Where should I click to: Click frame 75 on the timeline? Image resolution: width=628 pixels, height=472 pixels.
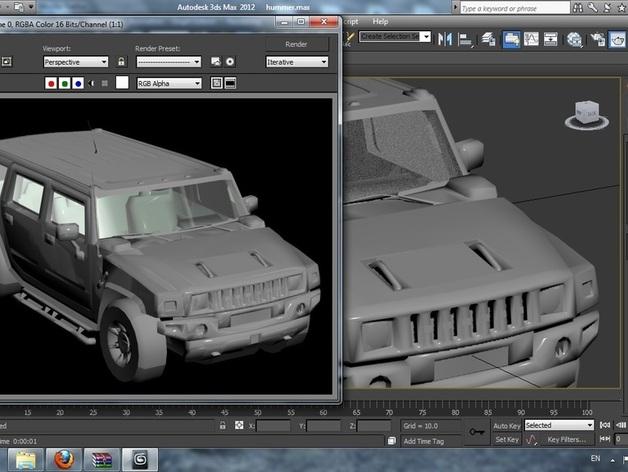click(423, 412)
